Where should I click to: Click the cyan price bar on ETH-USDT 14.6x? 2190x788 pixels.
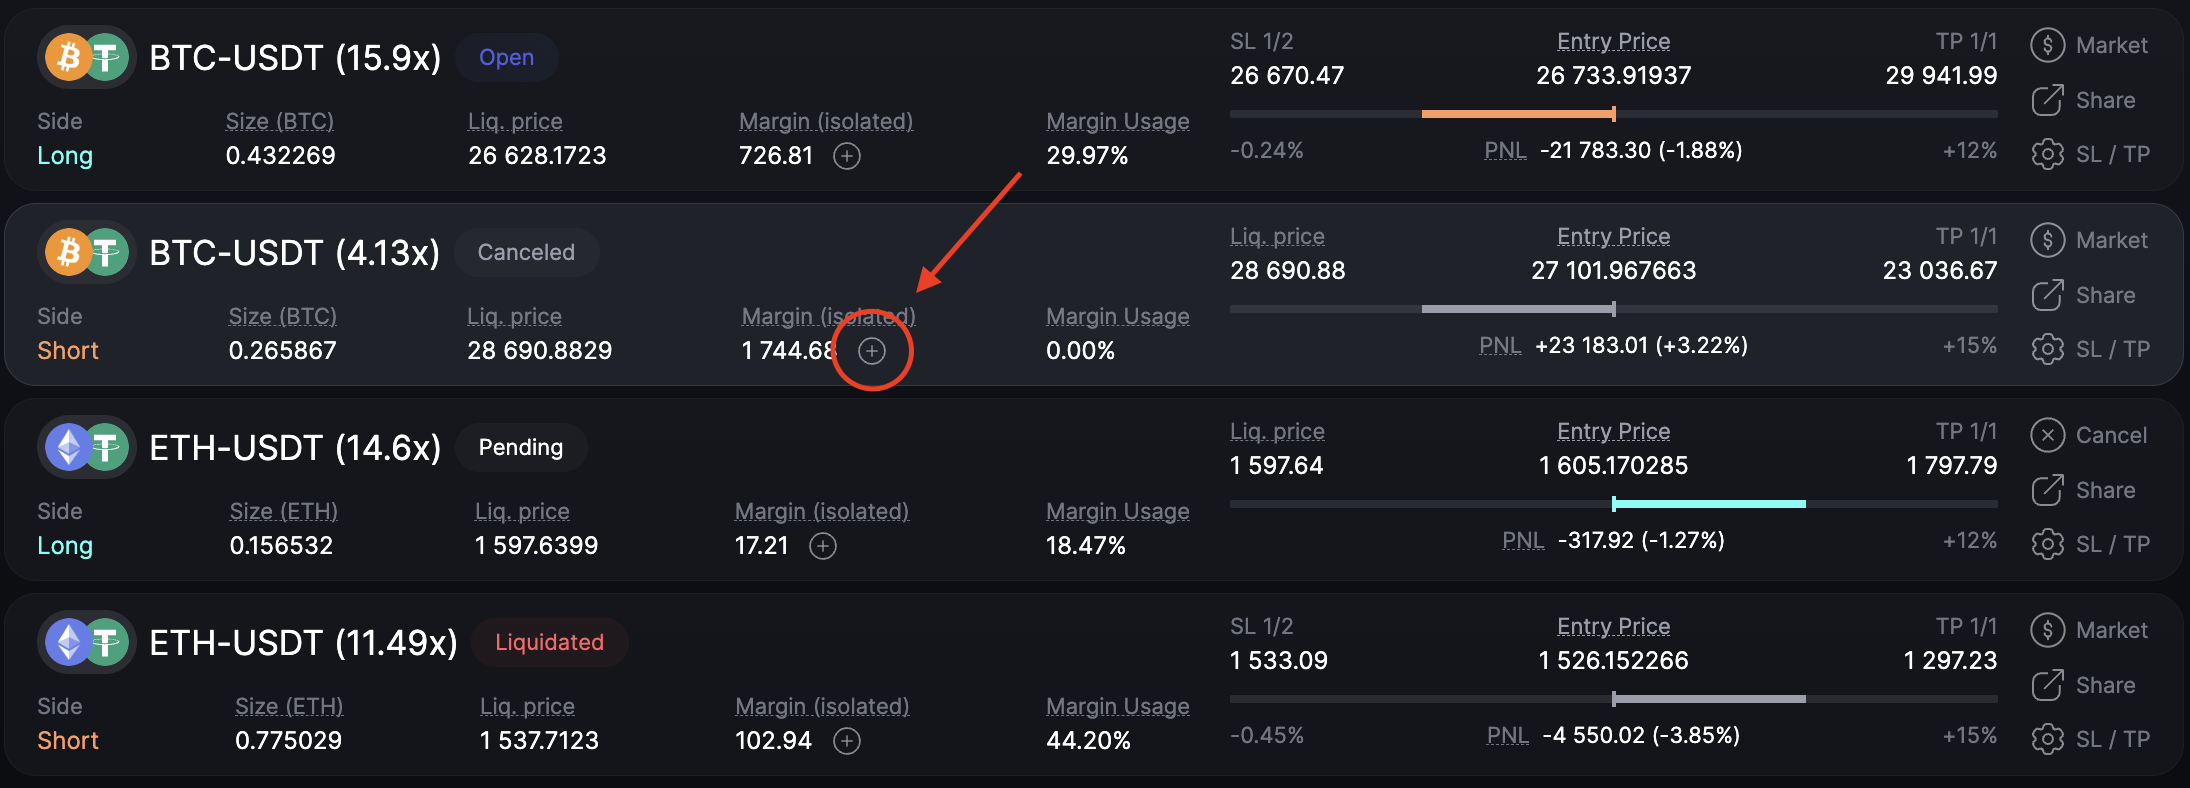[x=1709, y=504]
